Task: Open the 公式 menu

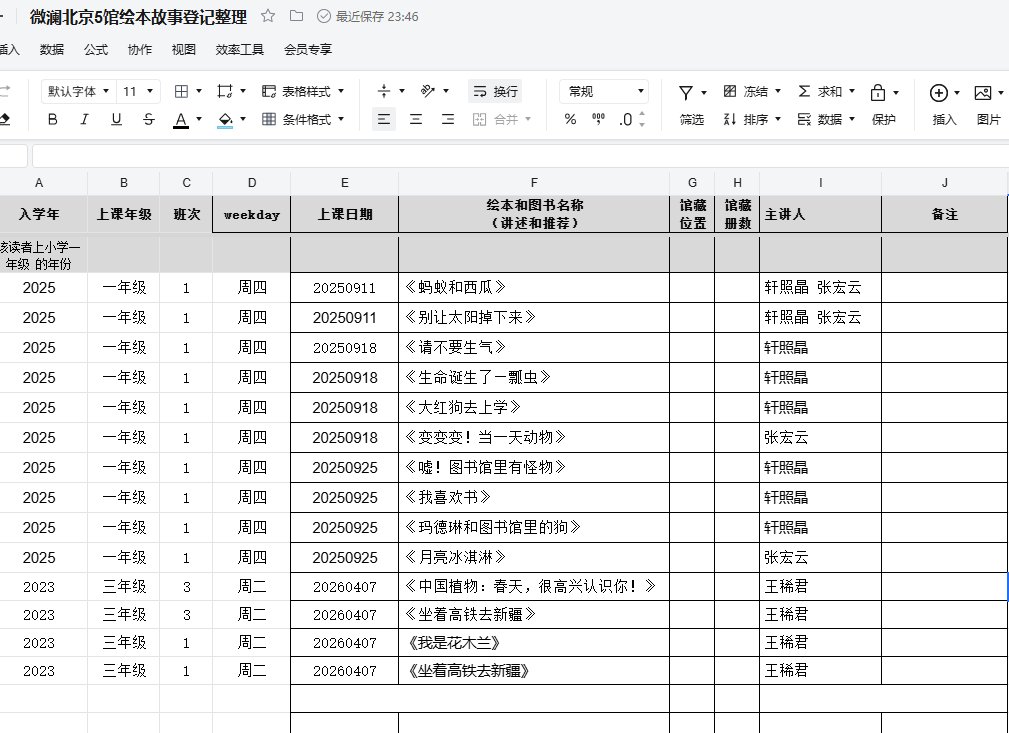Action: pyautogui.click(x=96, y=49)
